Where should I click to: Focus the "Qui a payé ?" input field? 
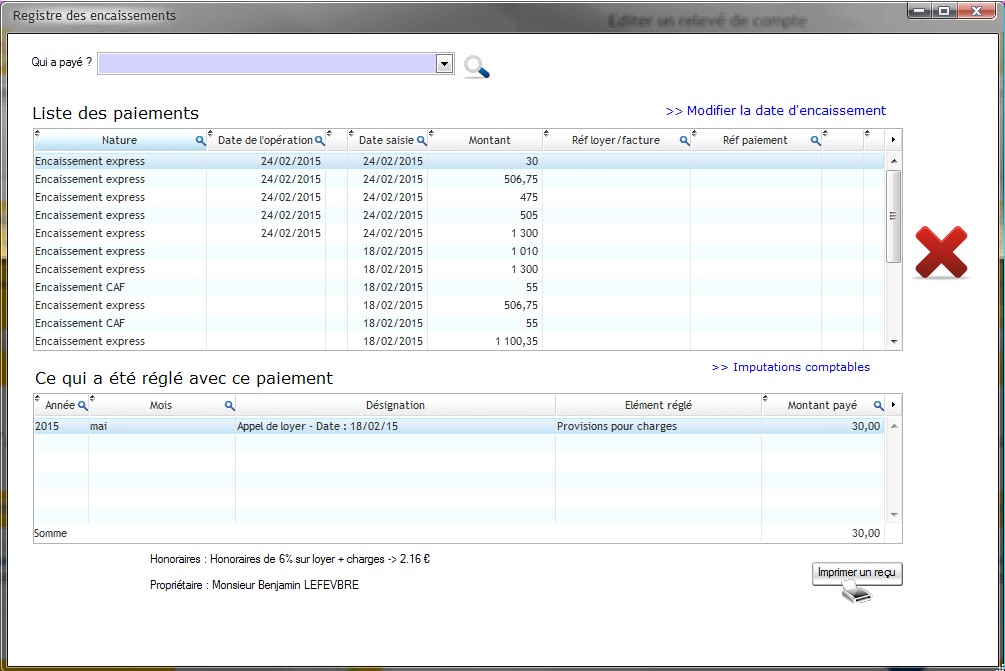coord(267,63)
